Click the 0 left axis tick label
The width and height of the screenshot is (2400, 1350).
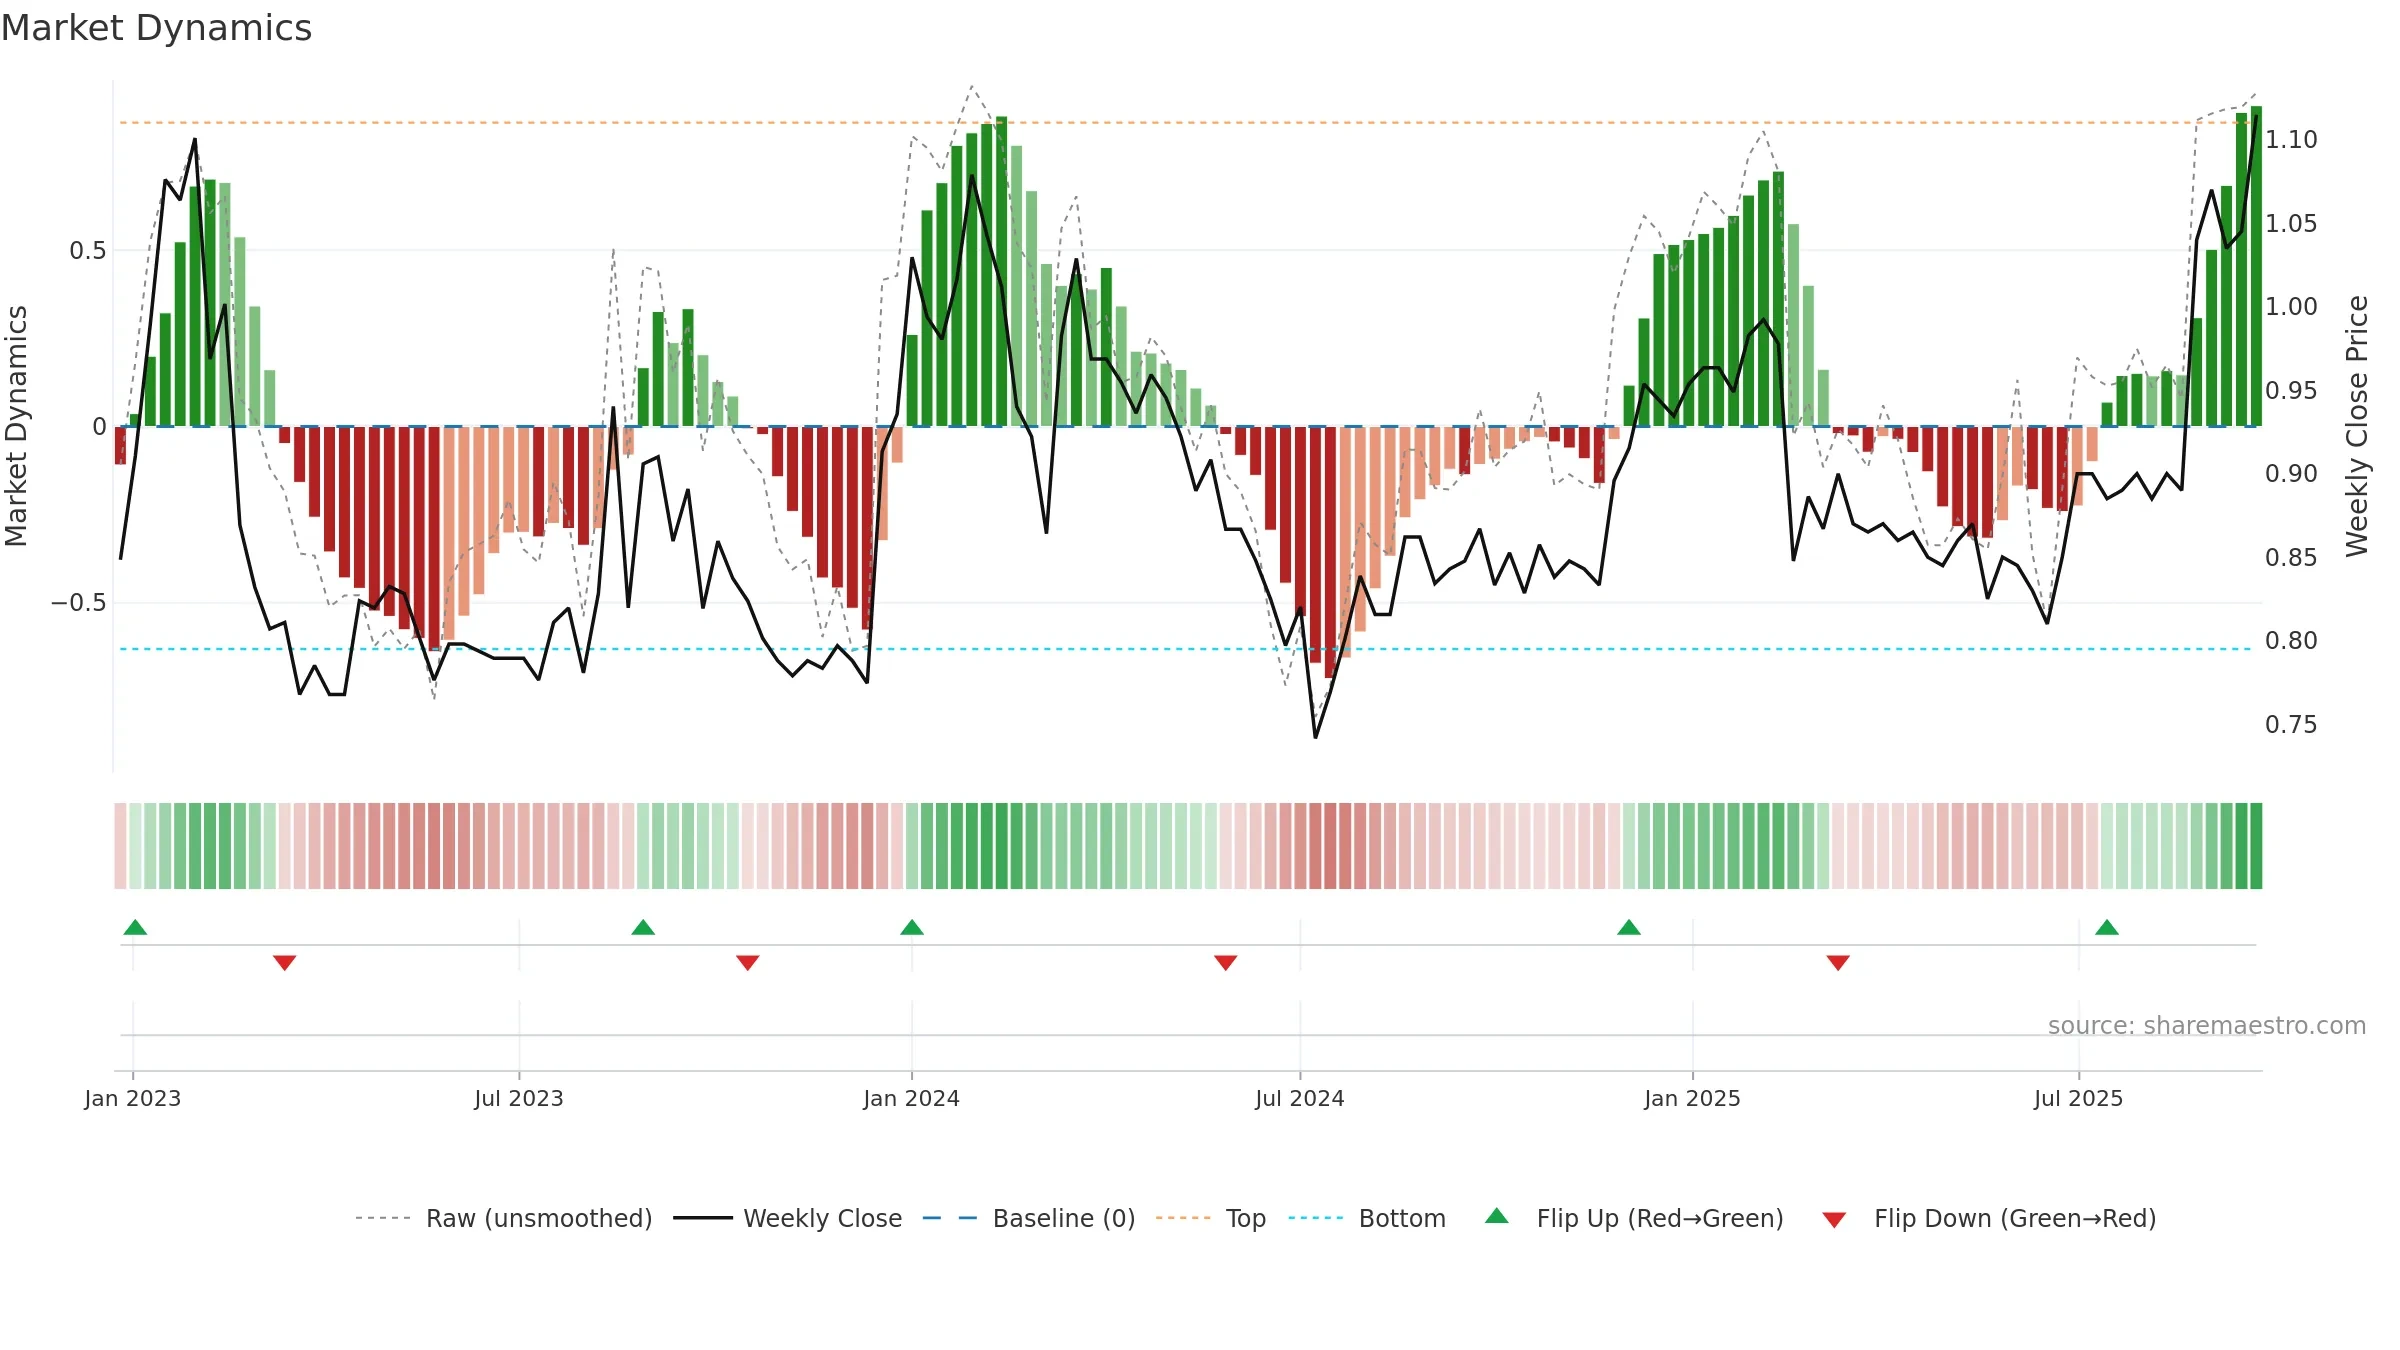99,427
